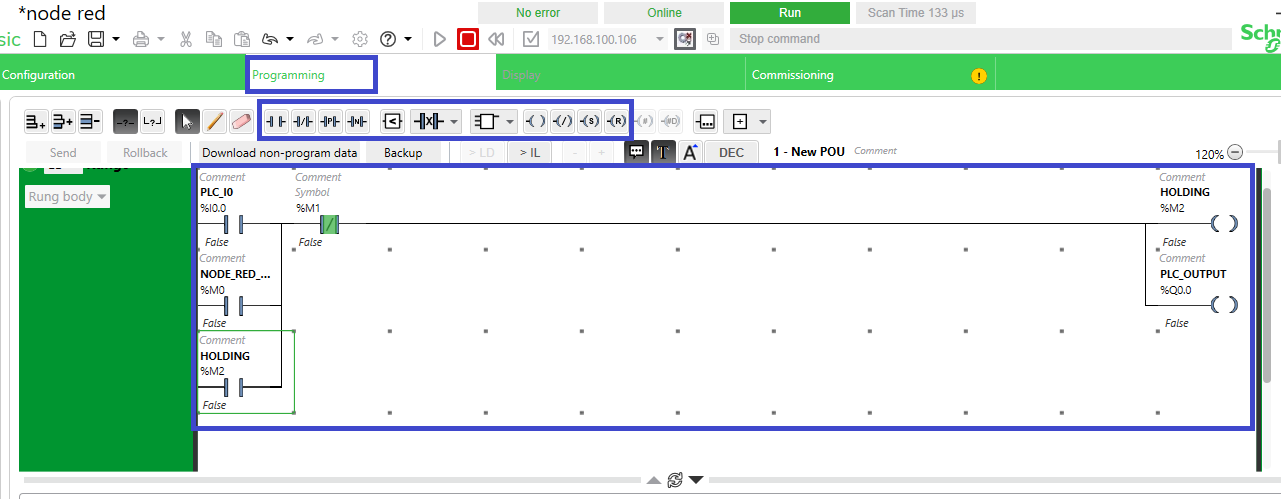Click the Print icon
1281x499 pixels.
[141, 39]
